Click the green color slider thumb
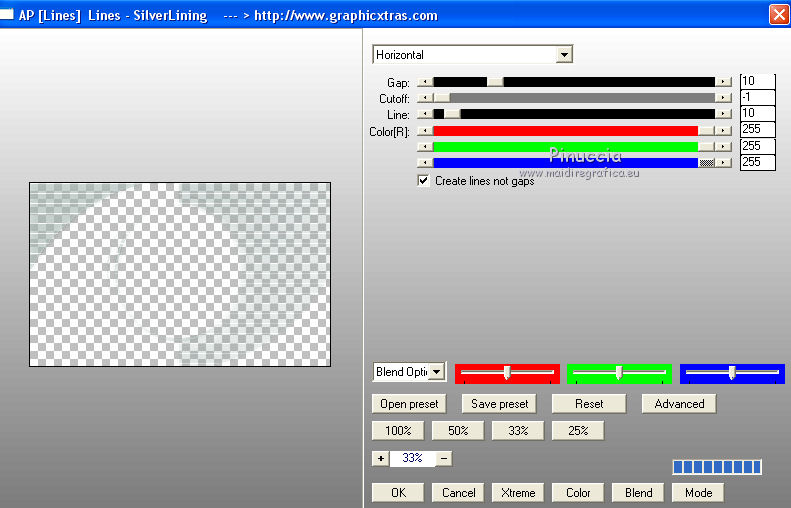 [707, 147]
